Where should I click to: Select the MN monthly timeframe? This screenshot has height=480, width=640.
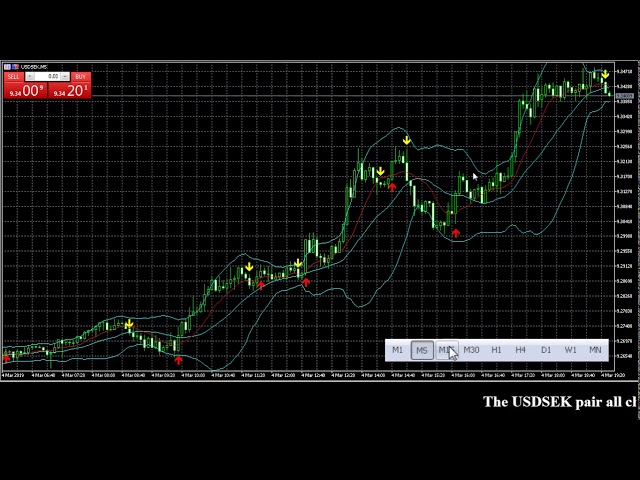(595, 350)
